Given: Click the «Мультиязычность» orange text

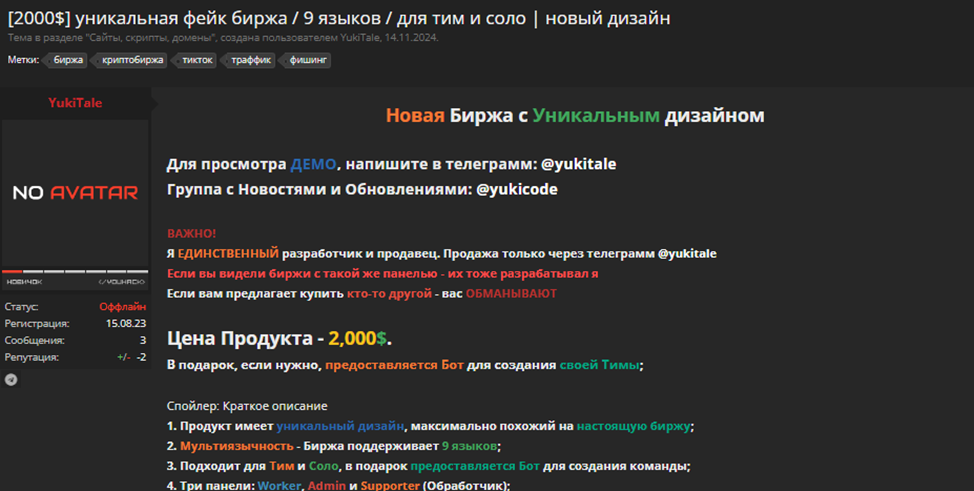Looking at the screenshot, I should (237, 446).
